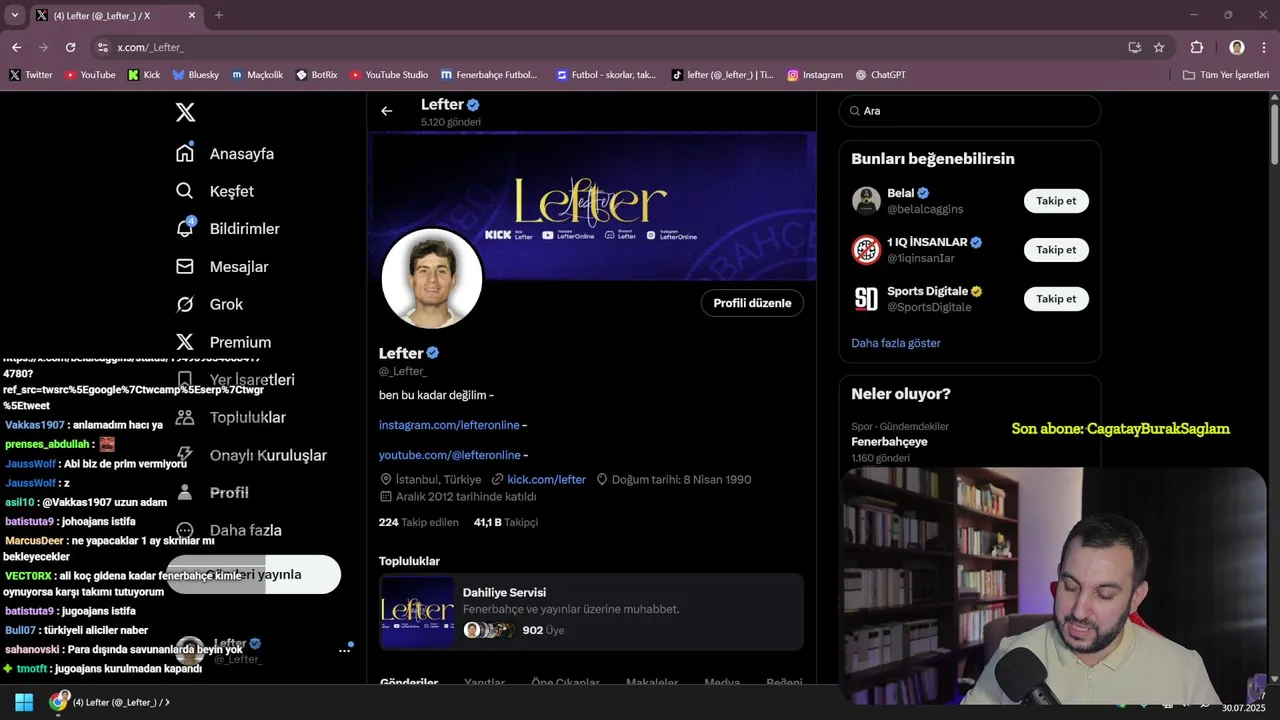Viewport: 1280px width, 720px height.
Task: Open Lefter banner image
Action: click(592, 206)
